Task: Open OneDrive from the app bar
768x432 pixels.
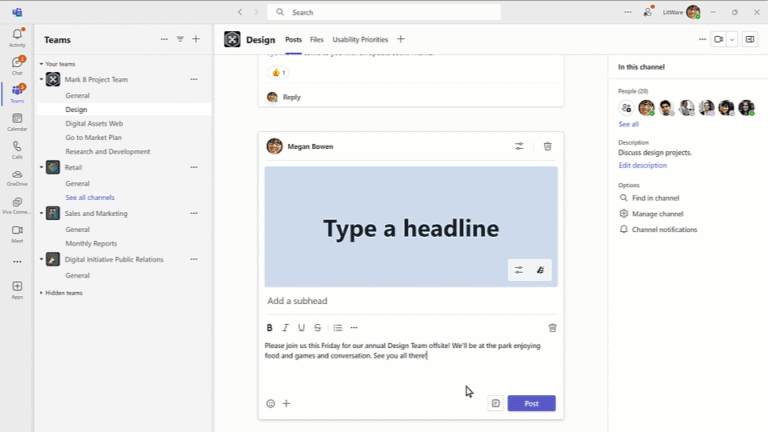Action: tap(17, 177)
